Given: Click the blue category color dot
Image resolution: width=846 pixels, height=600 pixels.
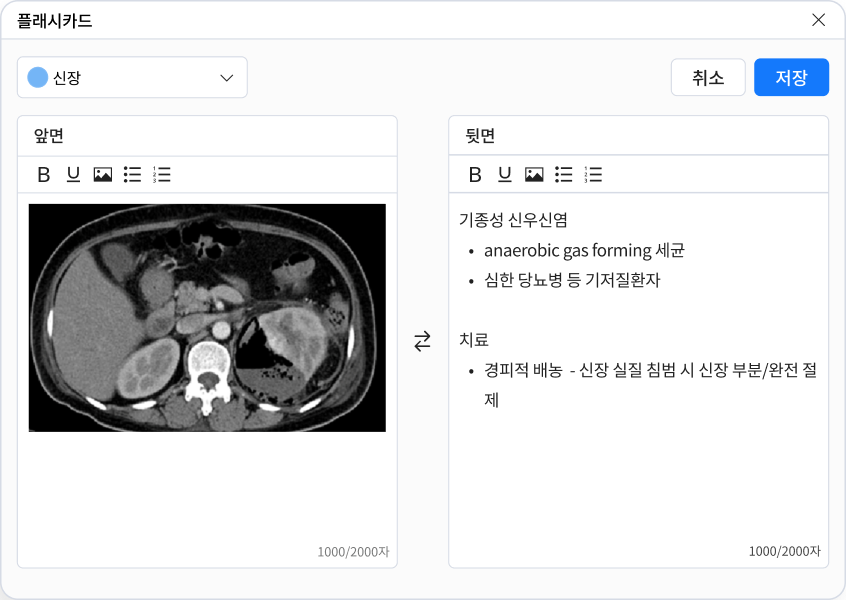Looking at the screenshot, I should point(39,77).
